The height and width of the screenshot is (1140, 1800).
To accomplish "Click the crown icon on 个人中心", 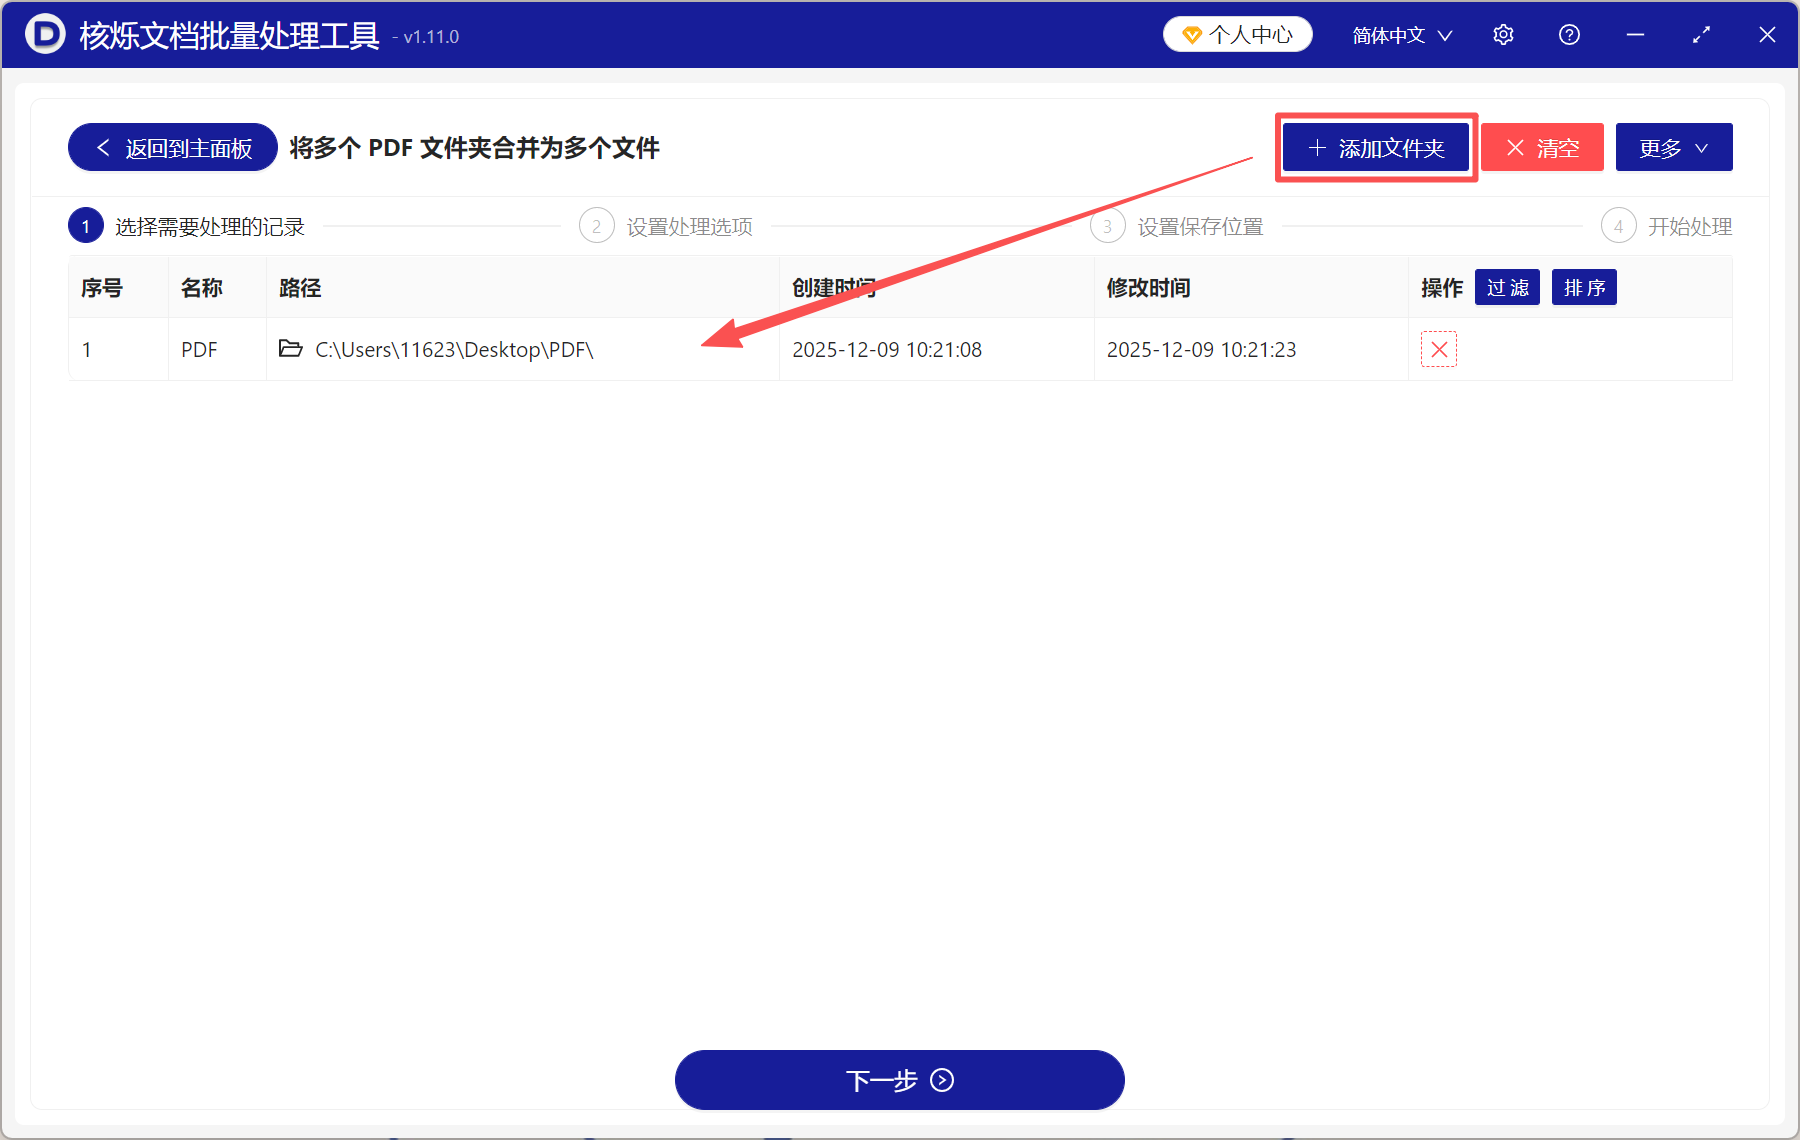I will 1190,33.
